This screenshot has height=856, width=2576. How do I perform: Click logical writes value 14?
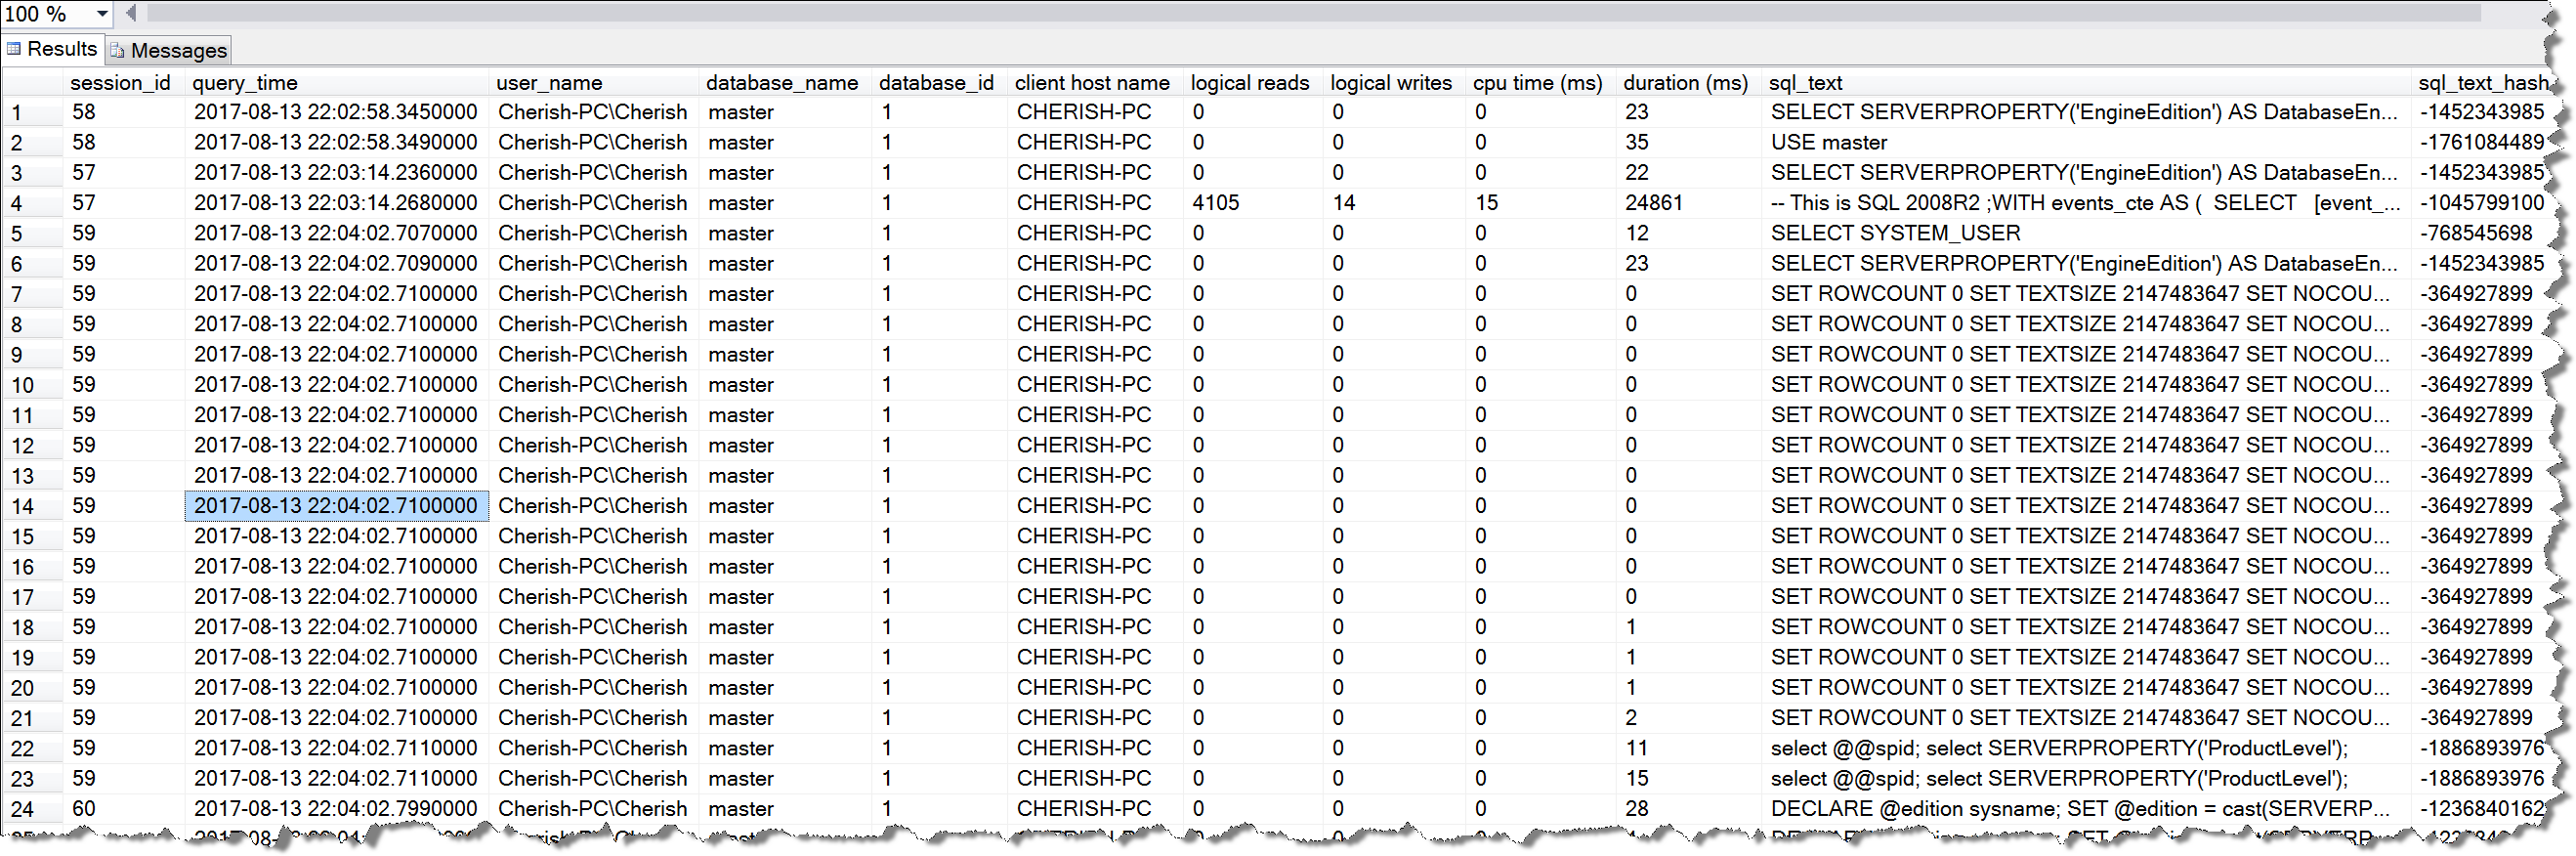1343,203
